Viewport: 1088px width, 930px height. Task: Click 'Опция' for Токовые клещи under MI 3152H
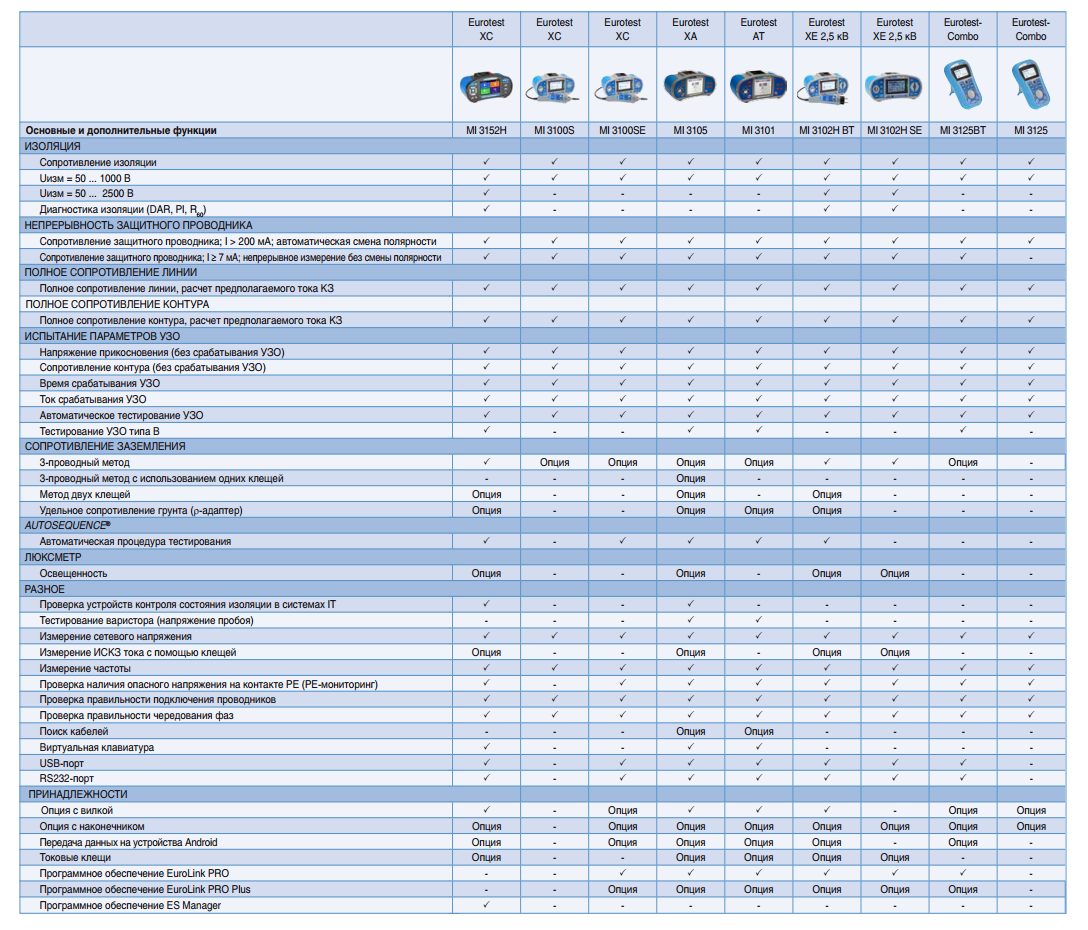pyautogui.click(x=486, y=858)
